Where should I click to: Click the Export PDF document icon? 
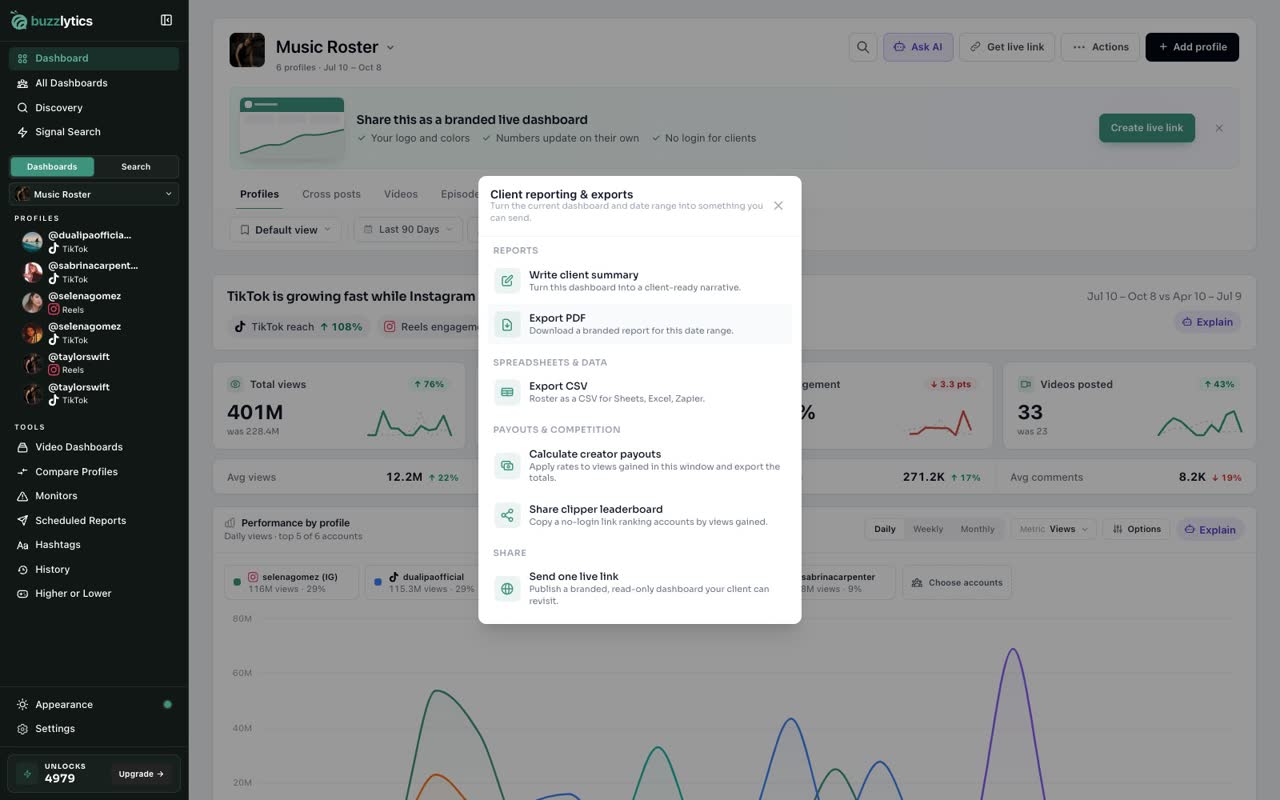coord(507,324)
